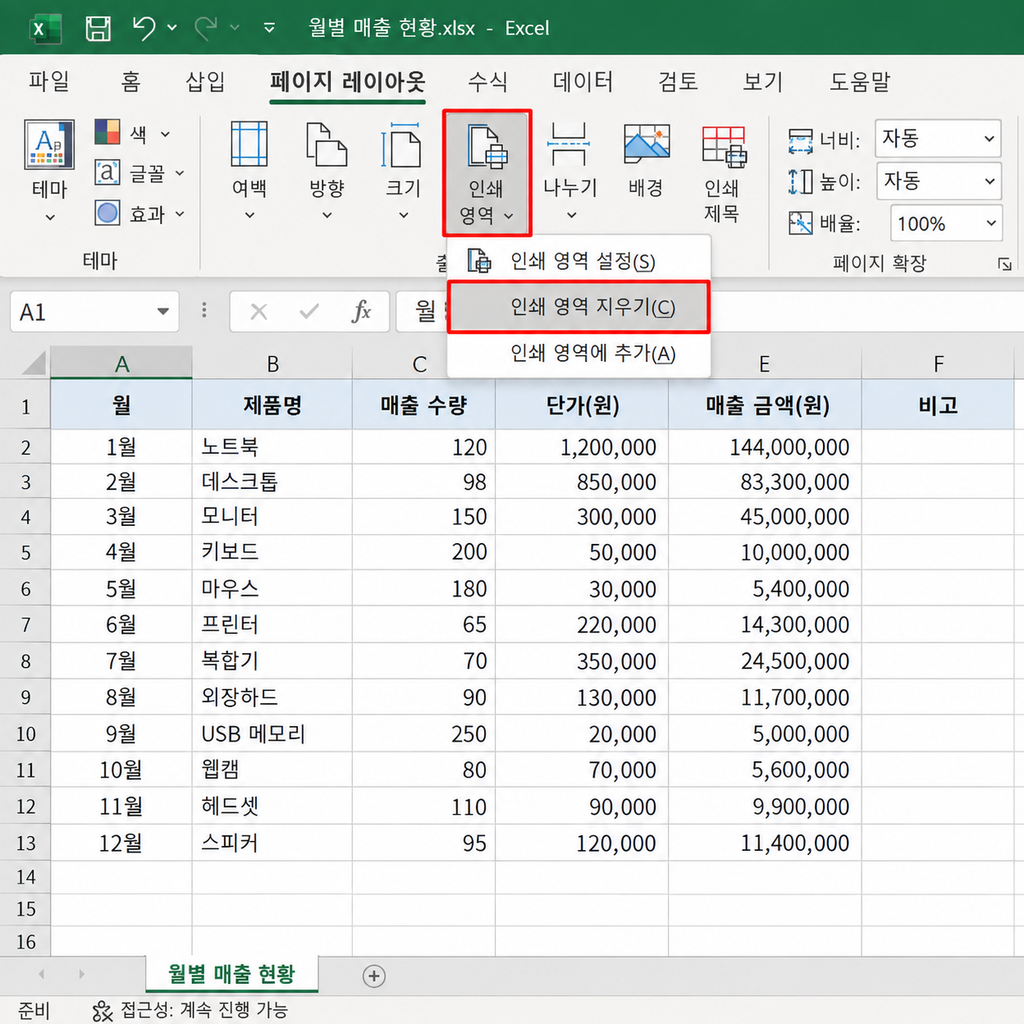Click the 인쇄 영역 print area button

[x=487, y=173]
